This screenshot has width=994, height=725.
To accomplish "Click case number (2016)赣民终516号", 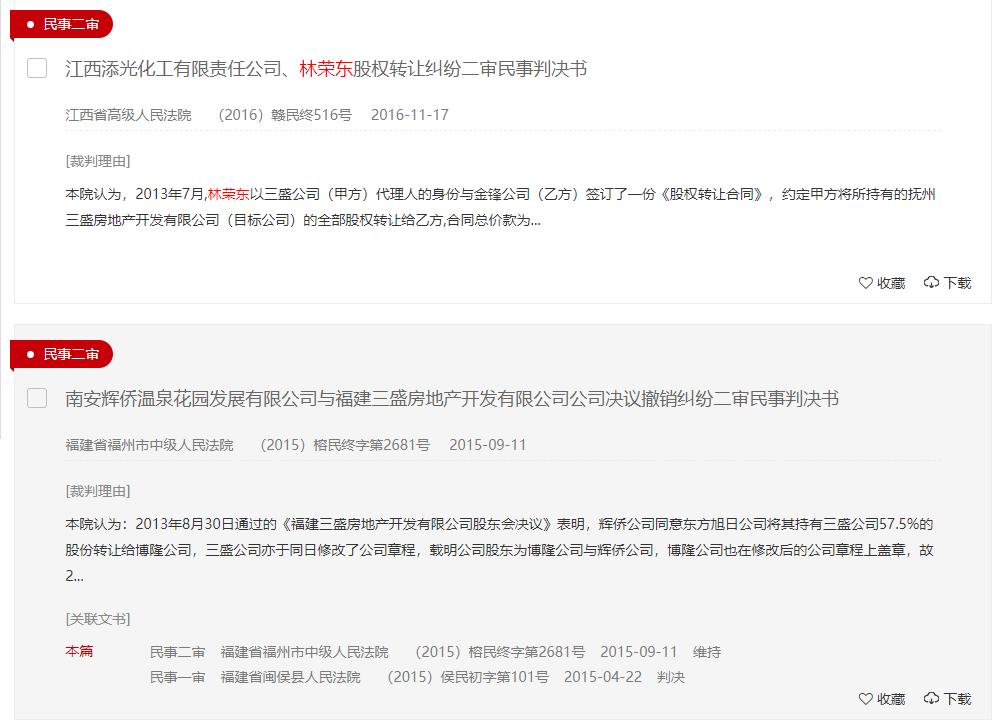I will (282, 114).
